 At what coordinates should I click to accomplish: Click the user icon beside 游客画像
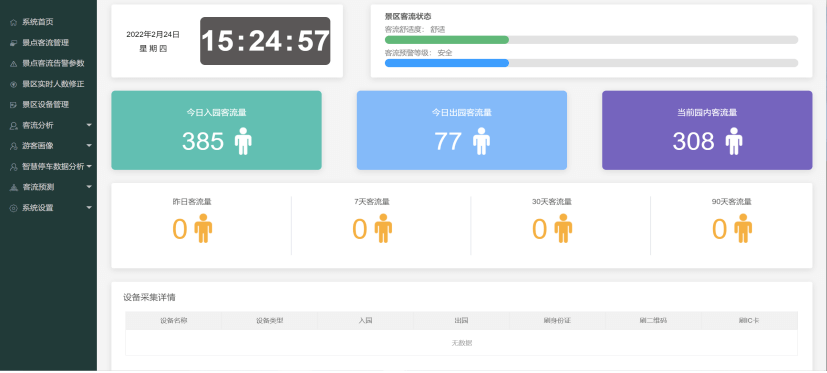(14, 146)
